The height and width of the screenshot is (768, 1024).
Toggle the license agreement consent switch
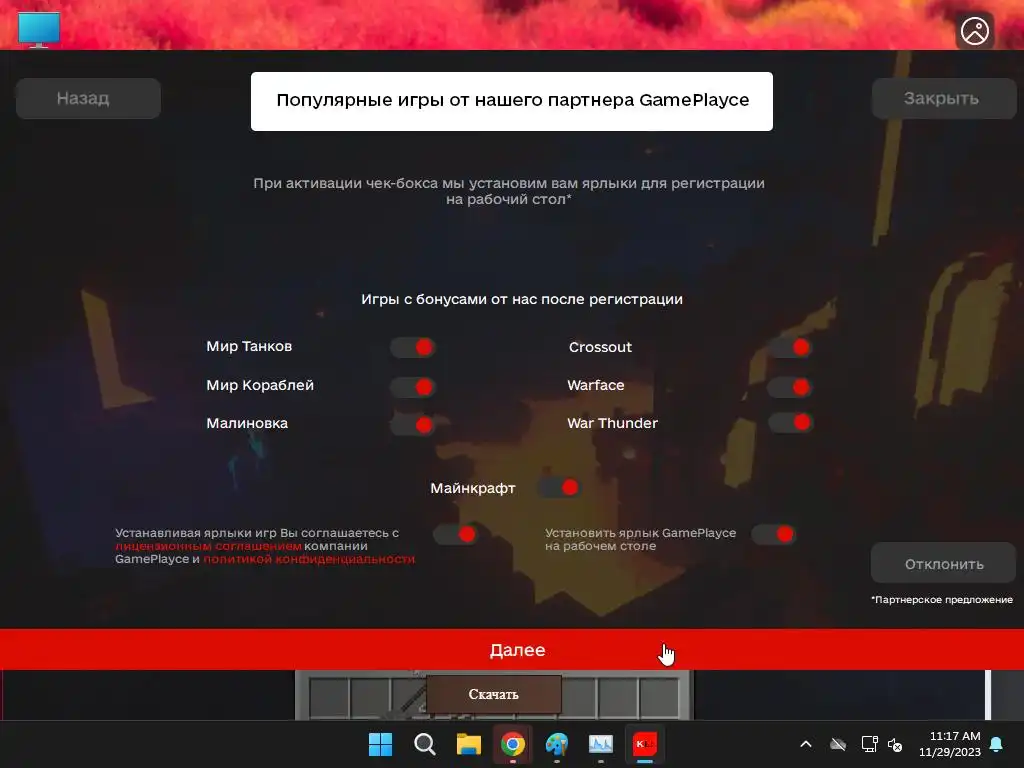(455, 534)
